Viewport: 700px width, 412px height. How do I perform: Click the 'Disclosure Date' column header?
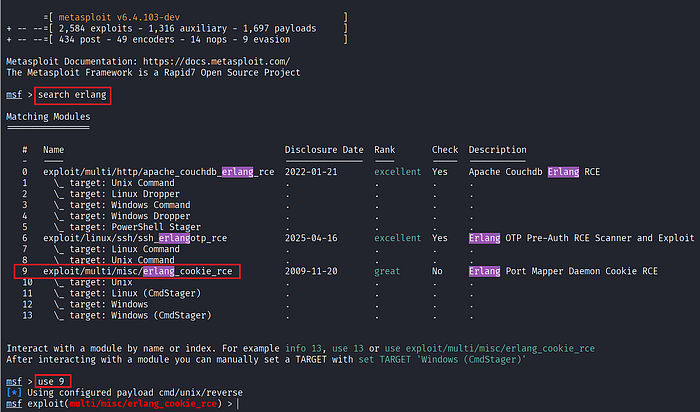click(324, 150)
